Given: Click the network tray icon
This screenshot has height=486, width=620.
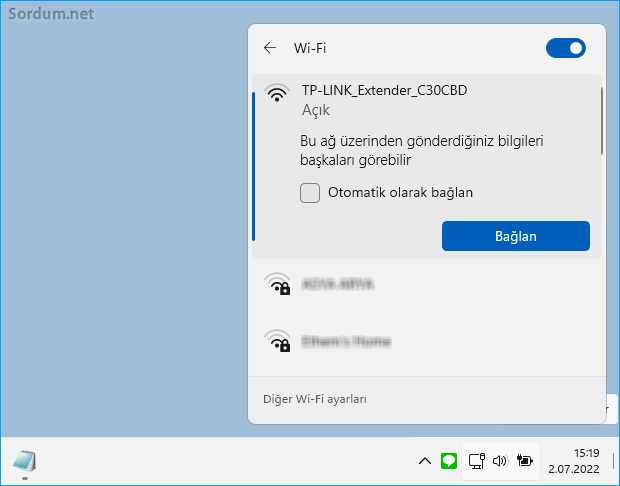Looking at the screenshot, I should 476,461.
